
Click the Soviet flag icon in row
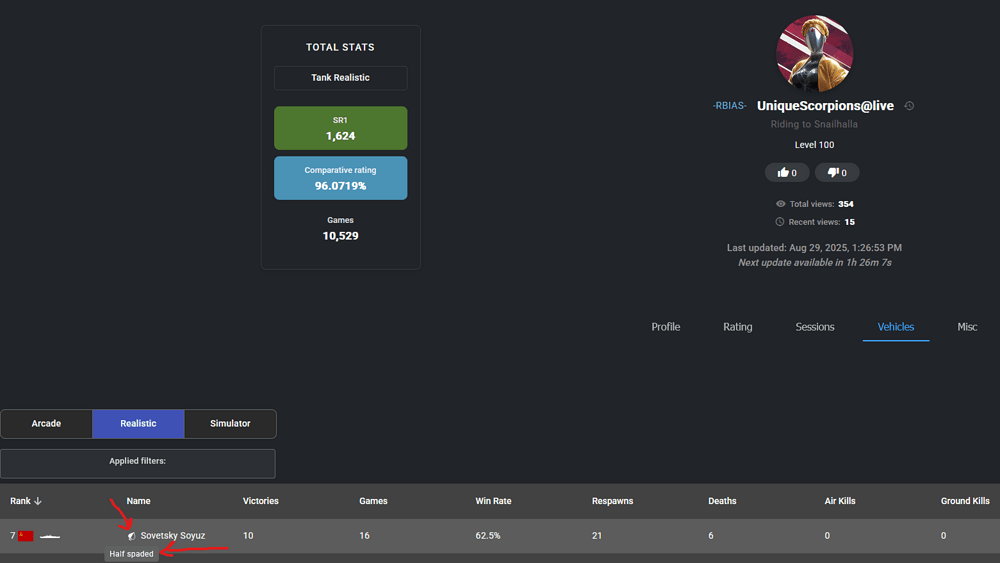pos(26,536)
